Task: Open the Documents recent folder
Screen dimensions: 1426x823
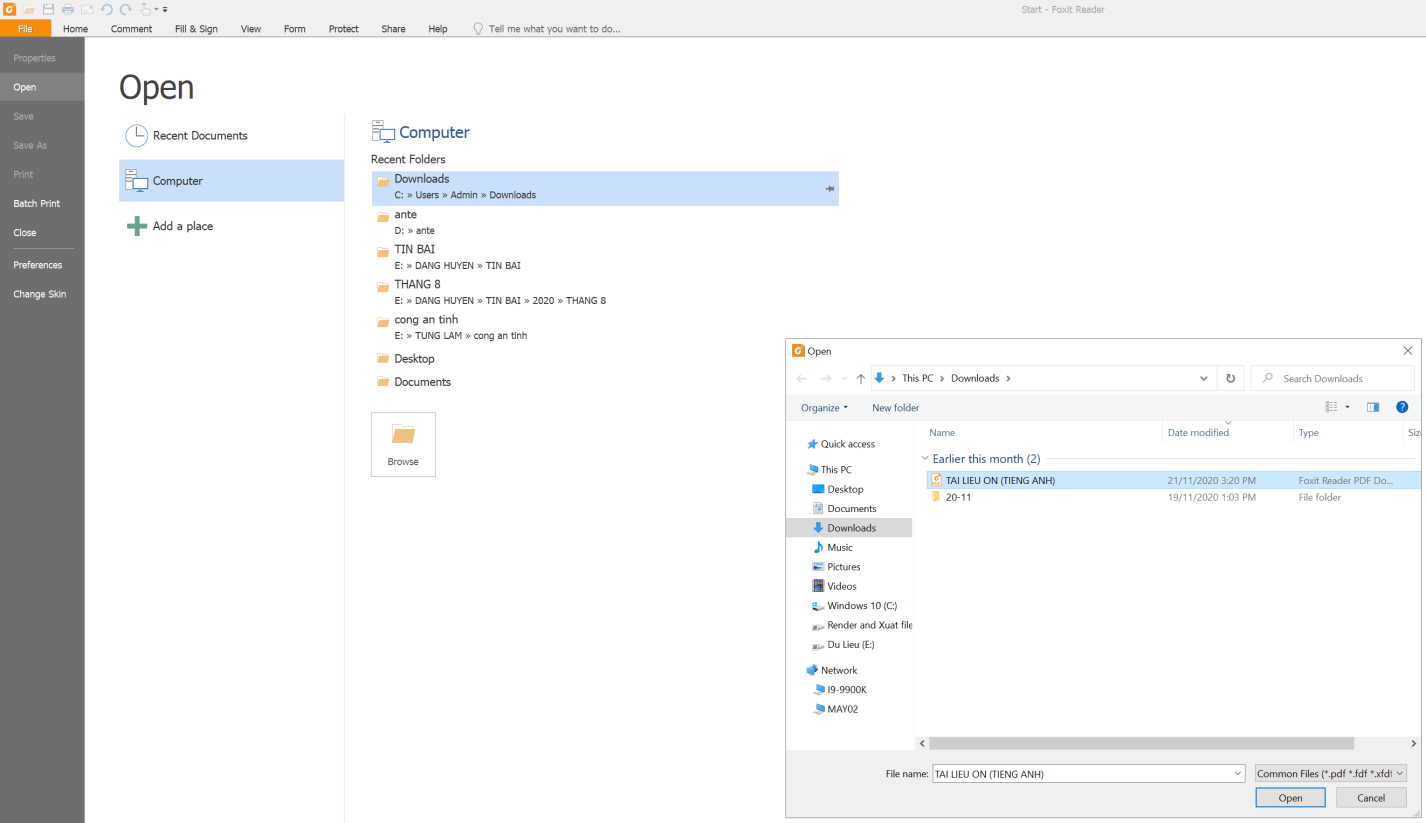Action: 604,382
